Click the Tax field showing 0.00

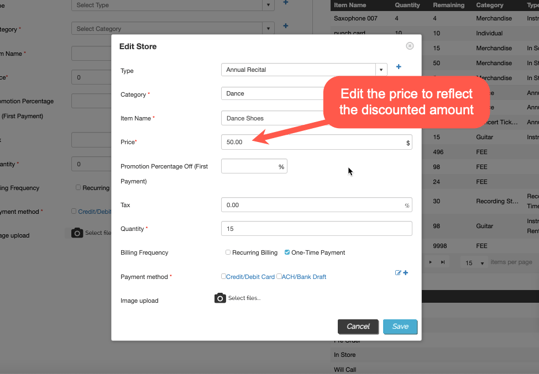tap(317, 205)
